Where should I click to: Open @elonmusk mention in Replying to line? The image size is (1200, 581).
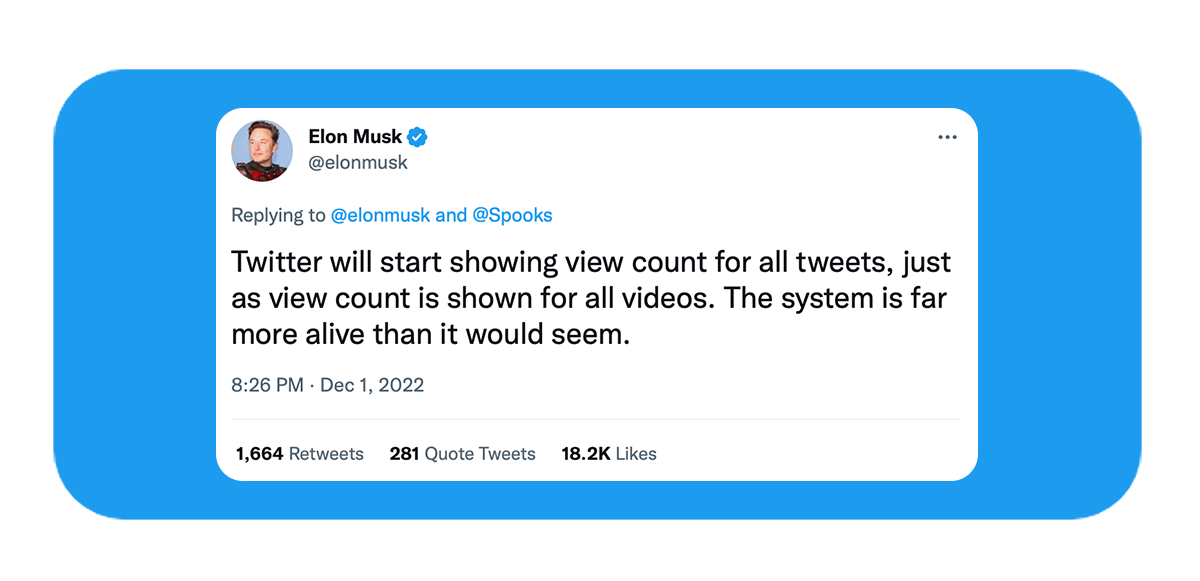pyautogui.click(x=381, y=215)
